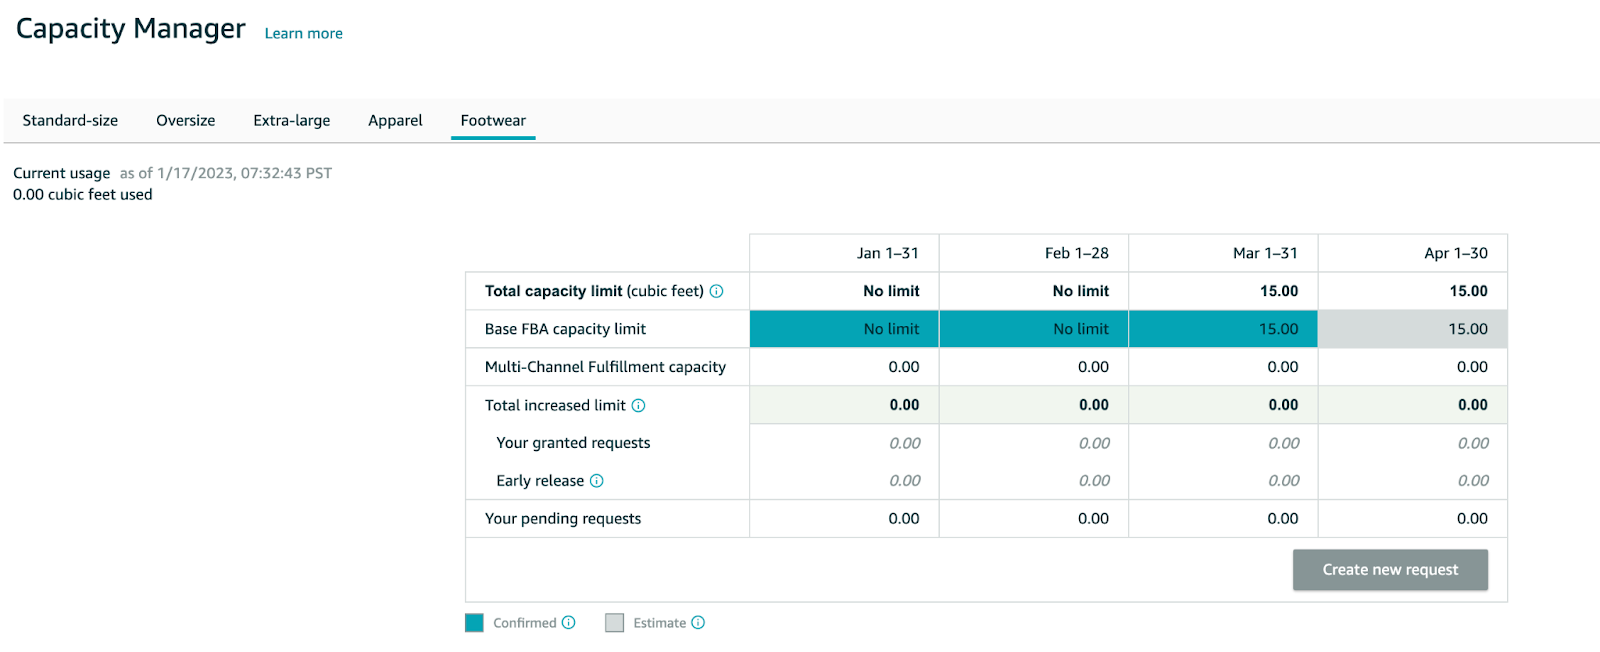Click February Multi-Channel Fulfillment 0.00 value

point(1093,367)
